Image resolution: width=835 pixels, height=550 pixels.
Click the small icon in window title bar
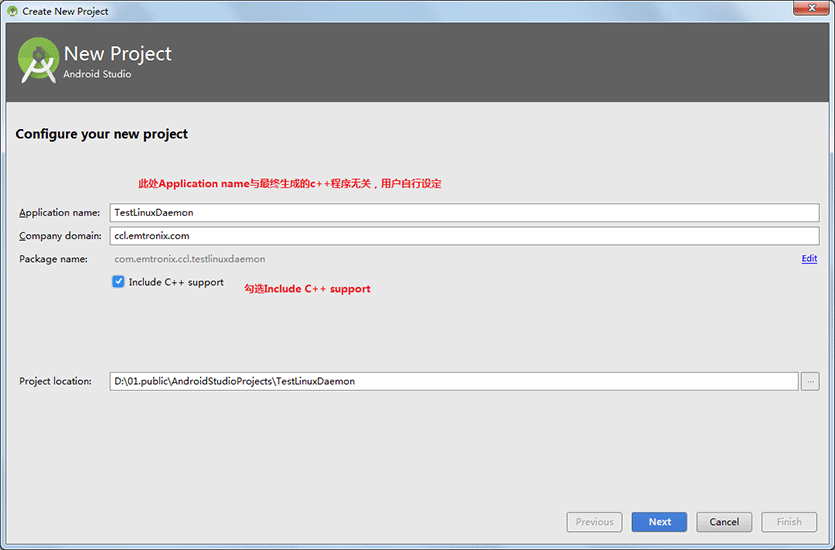(12, 11)
